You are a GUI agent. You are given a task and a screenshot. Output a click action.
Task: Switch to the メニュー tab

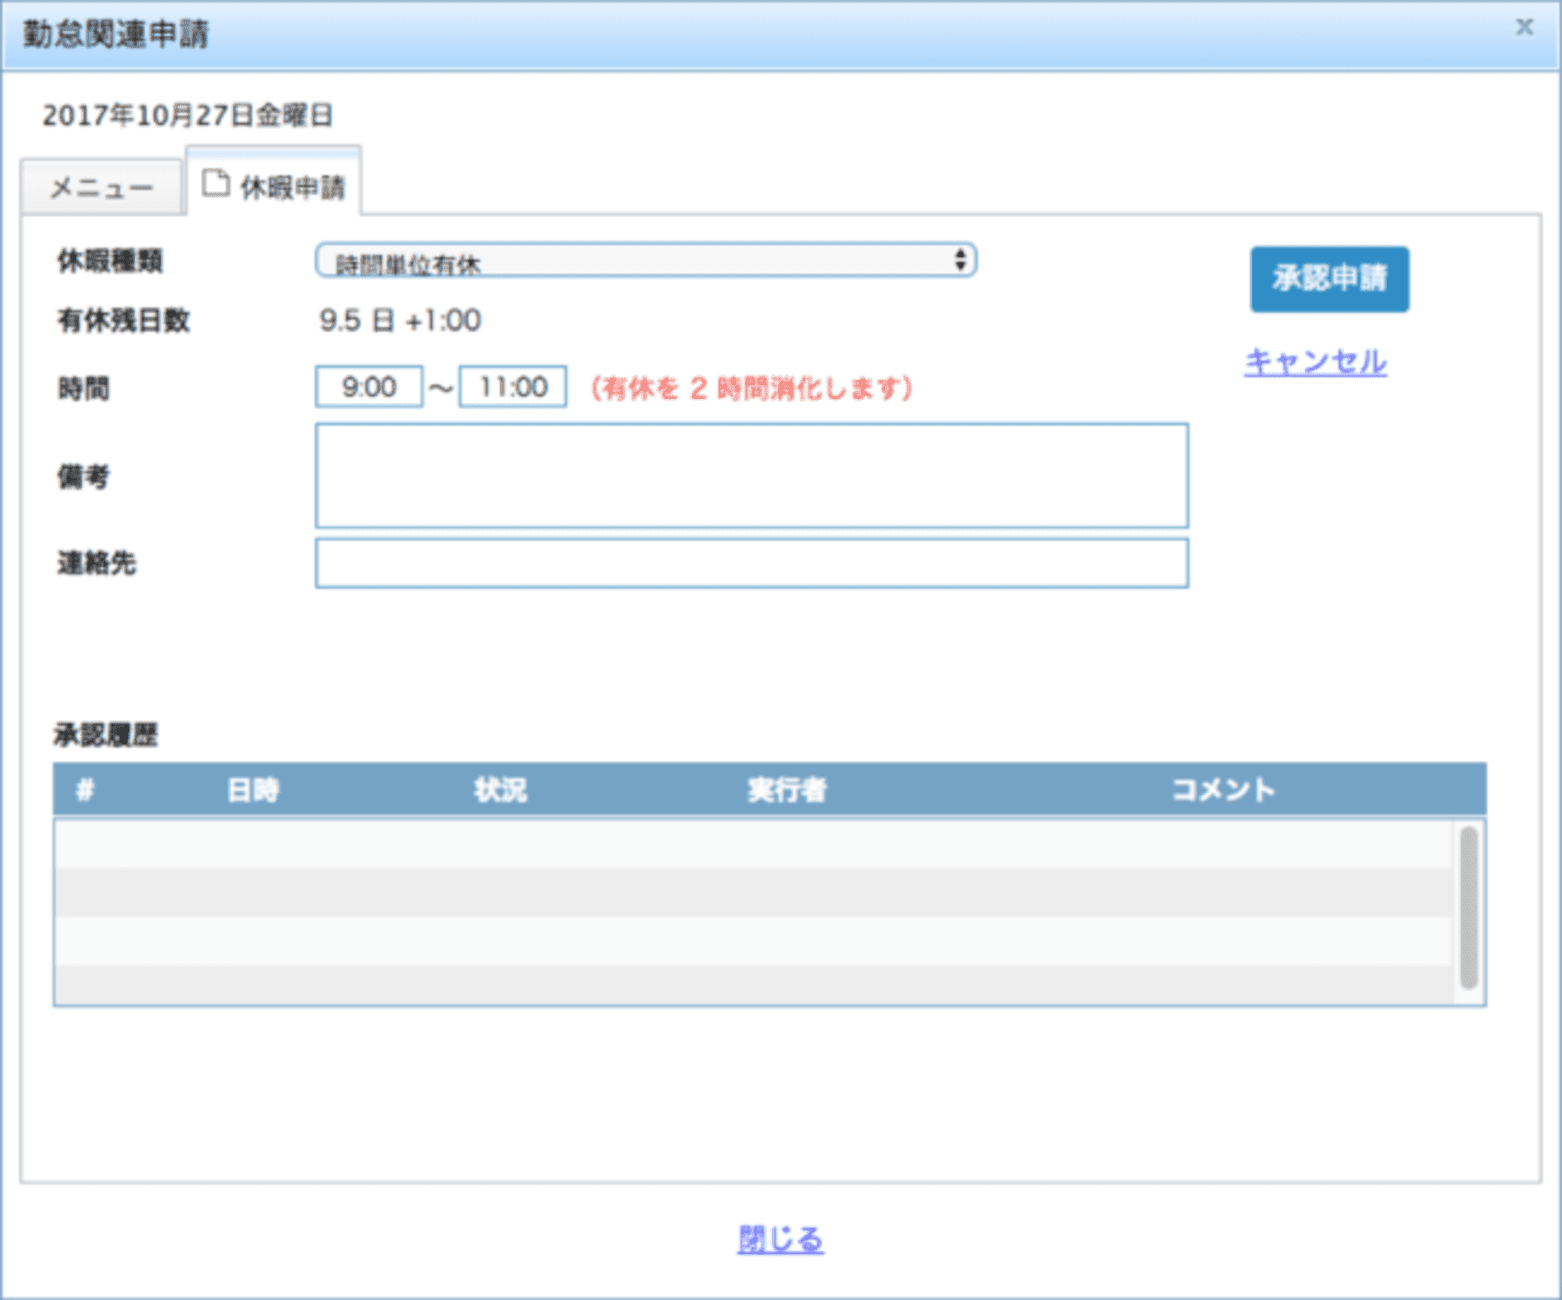(101, 187)
